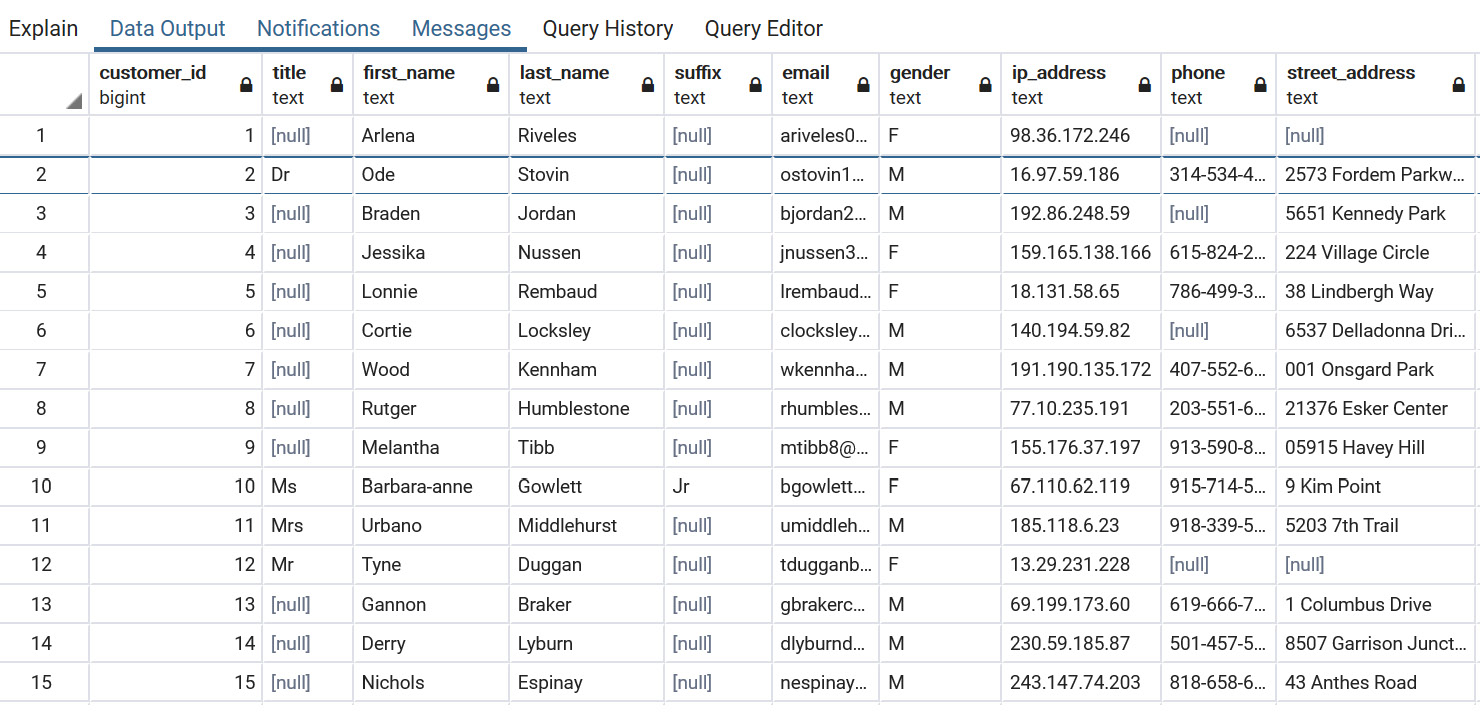Select row number 10
The width and height of the screenshot is (1480, 712).
41,486
